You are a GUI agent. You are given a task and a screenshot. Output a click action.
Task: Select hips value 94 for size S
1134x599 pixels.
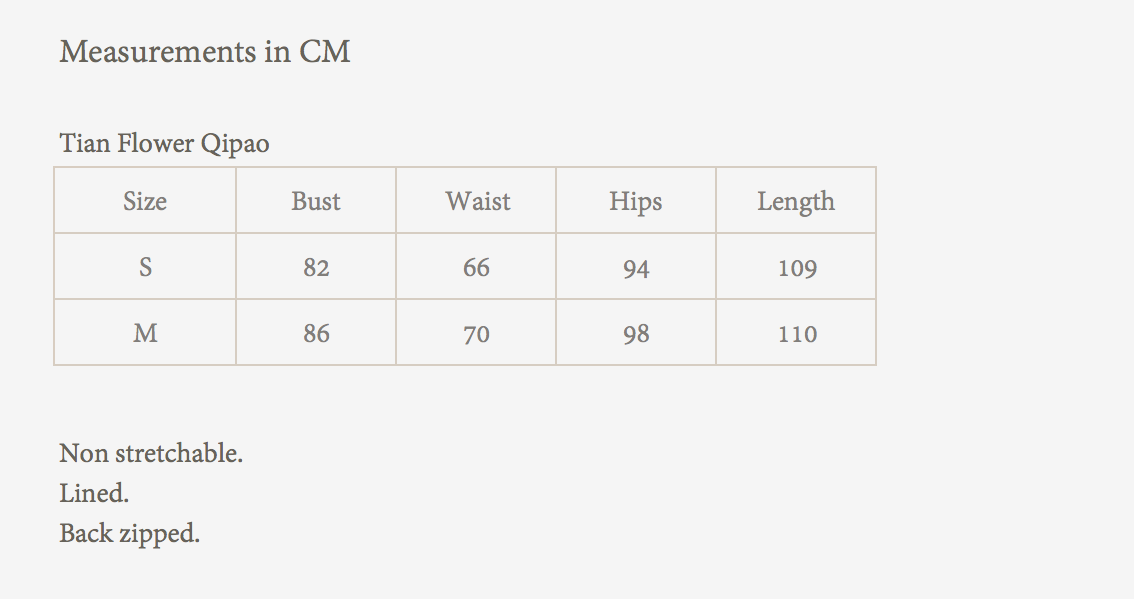point(636,268)
